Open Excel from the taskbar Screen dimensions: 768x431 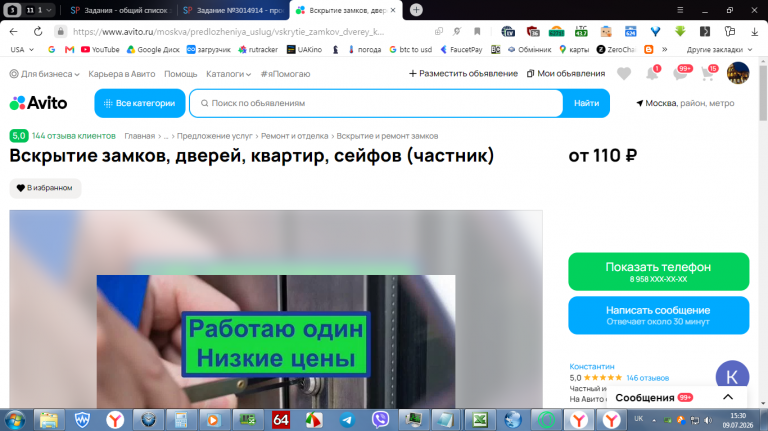click(480, 420)
